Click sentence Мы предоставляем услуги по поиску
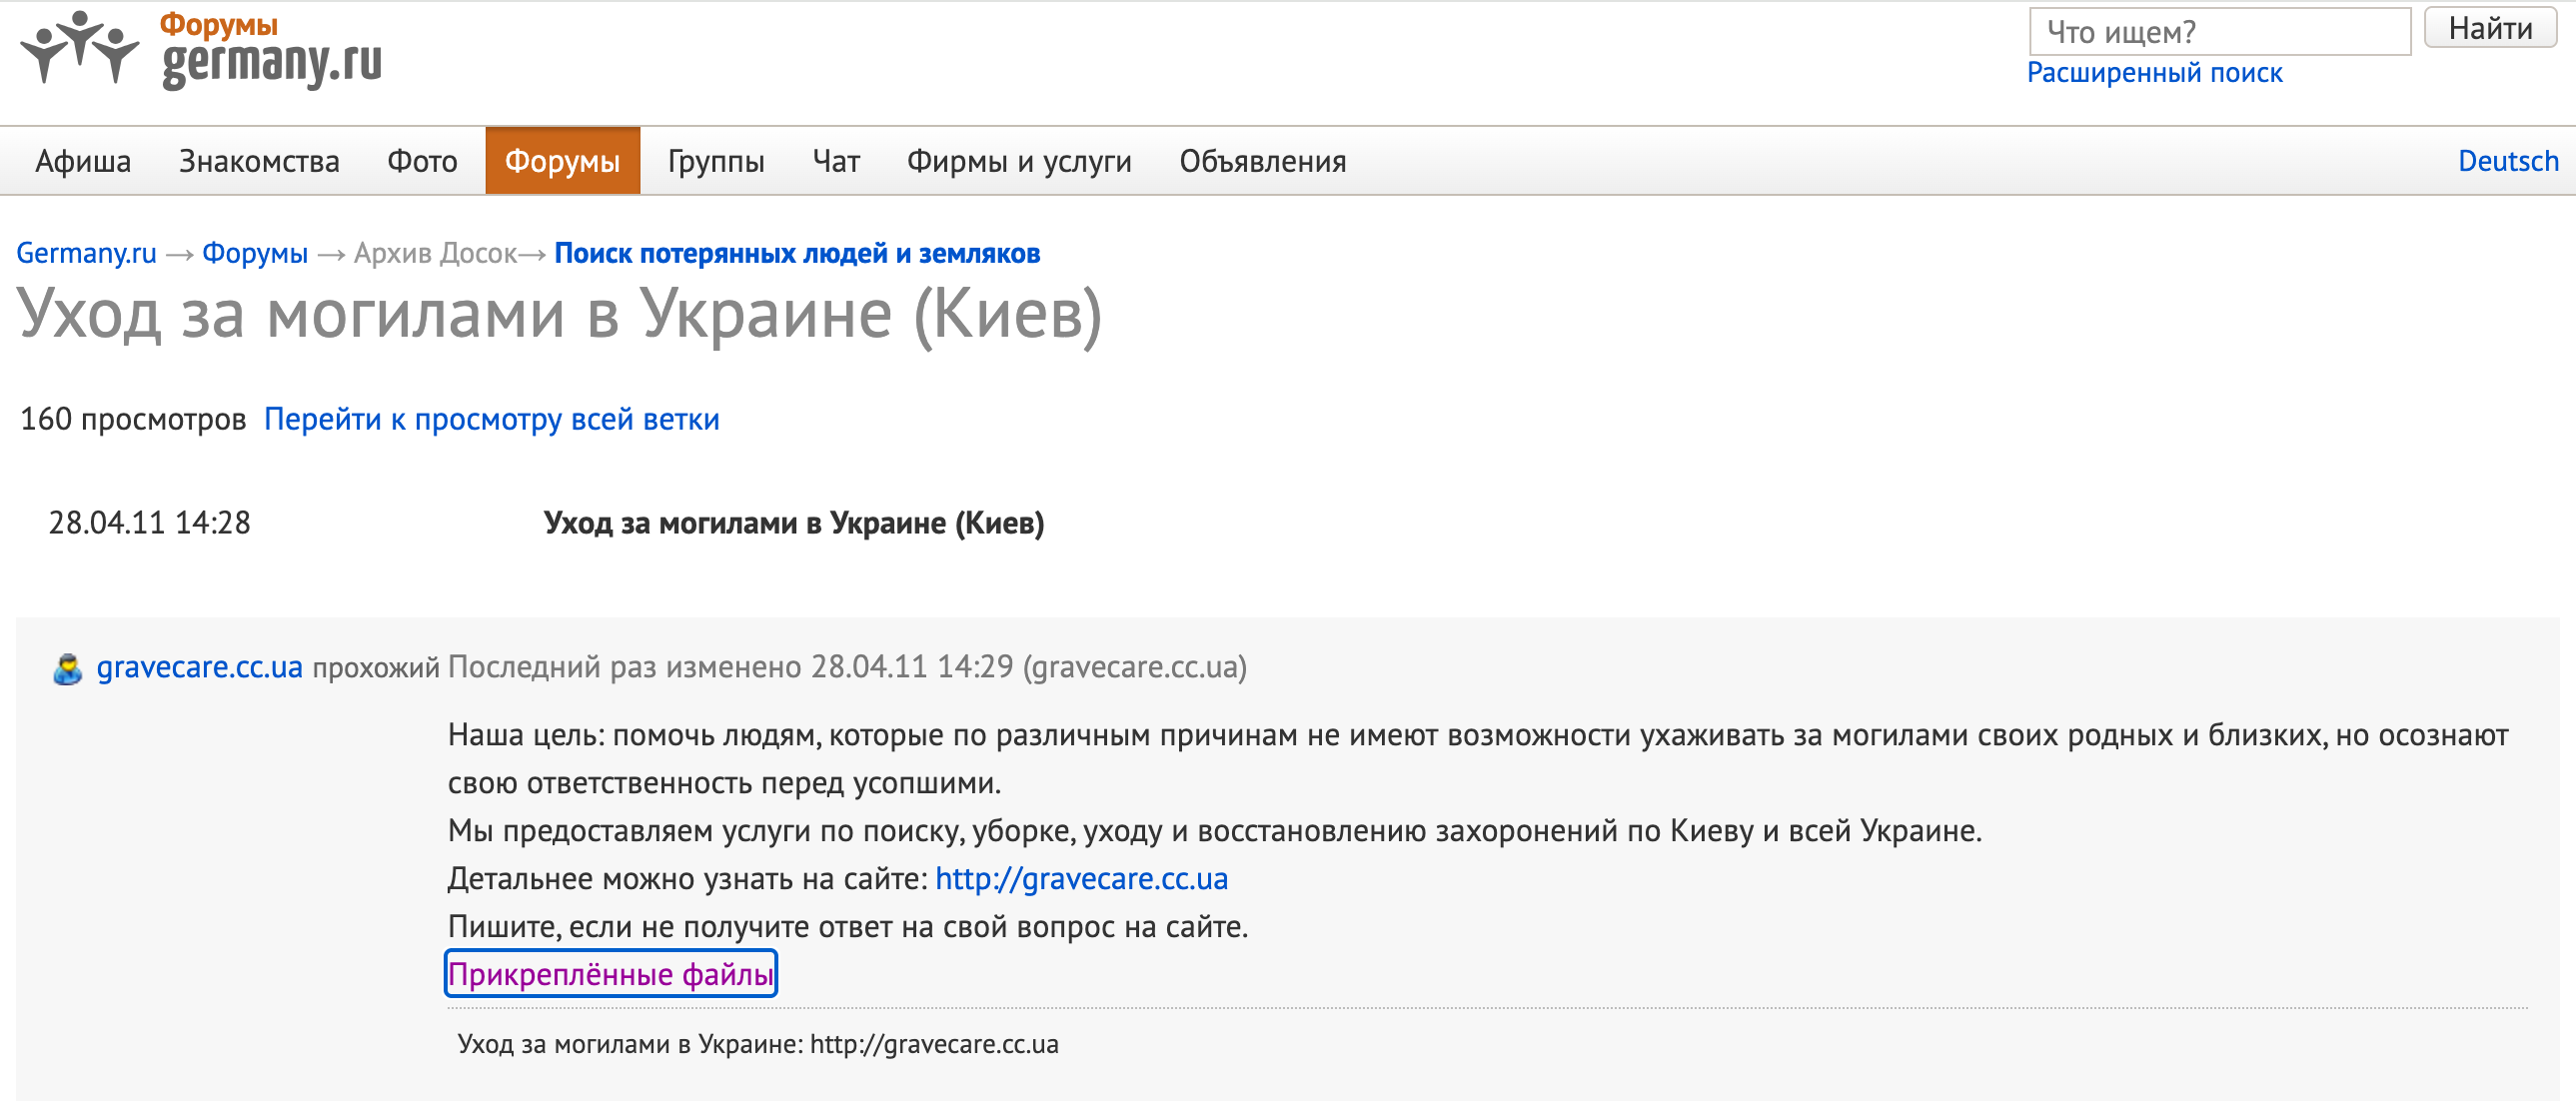 (1215, 831)
